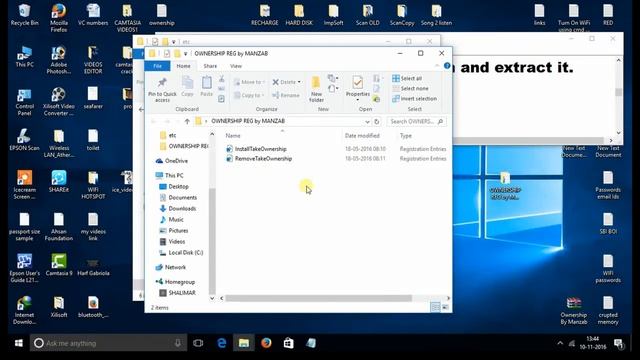Select Camtasia 9 desktop icon

point(59,265)
